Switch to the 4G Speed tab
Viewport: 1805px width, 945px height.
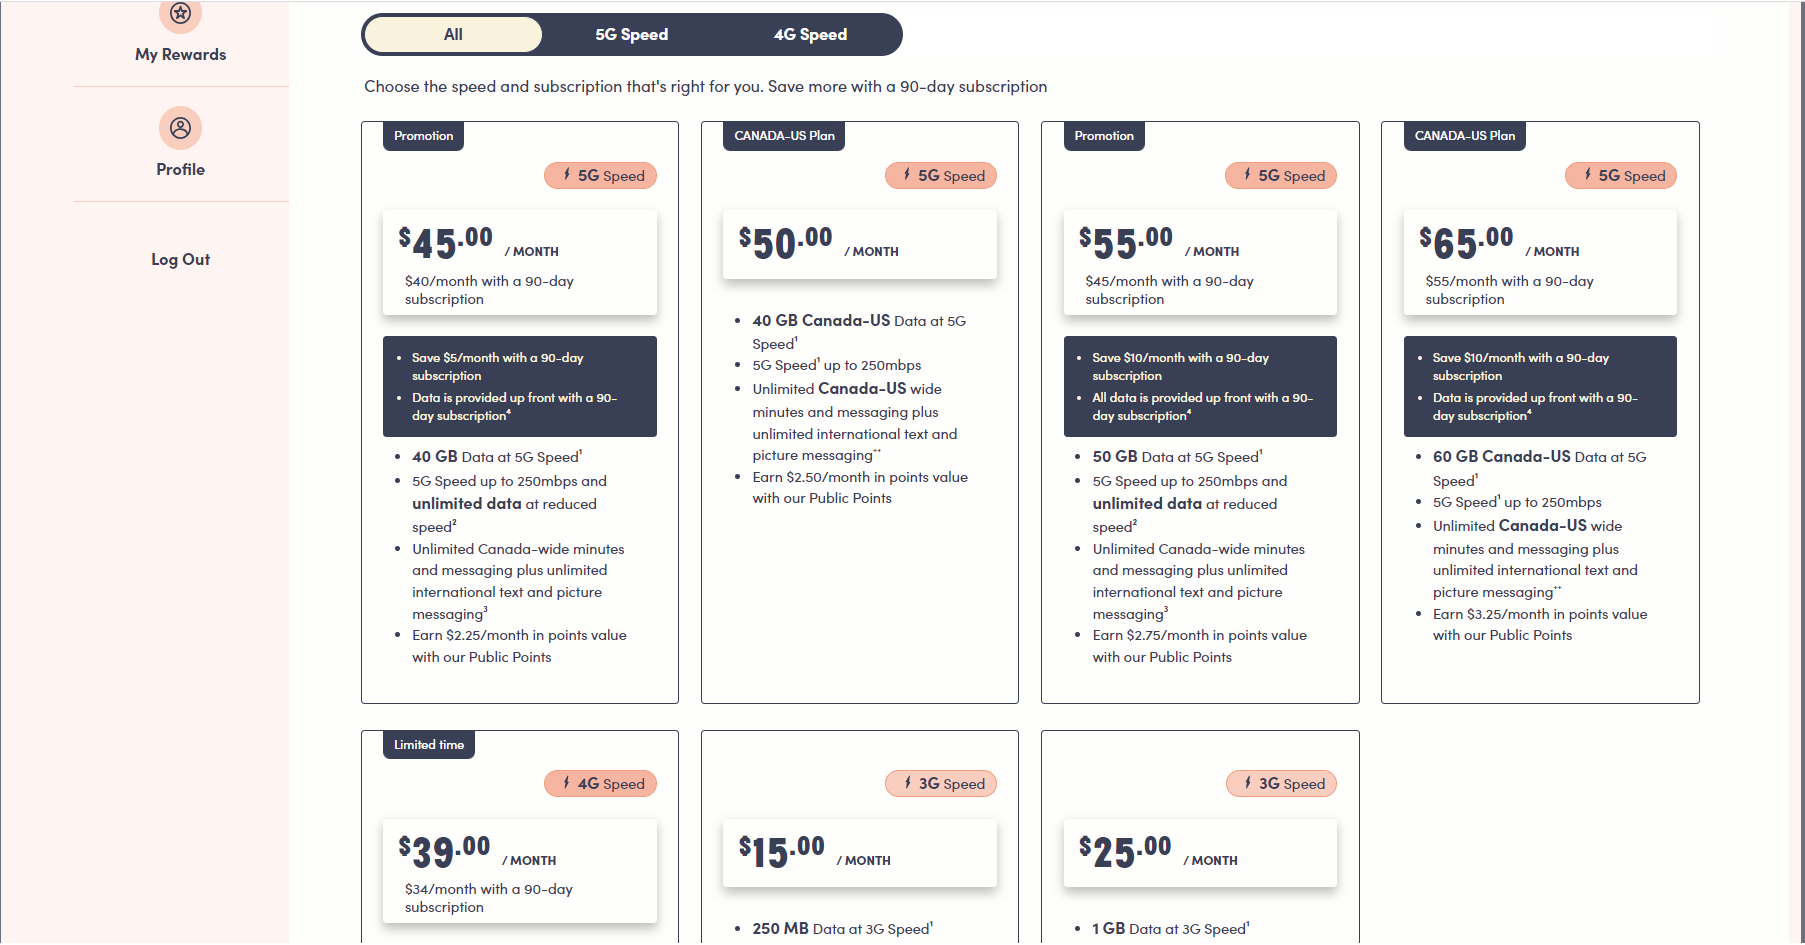point(810,33)
